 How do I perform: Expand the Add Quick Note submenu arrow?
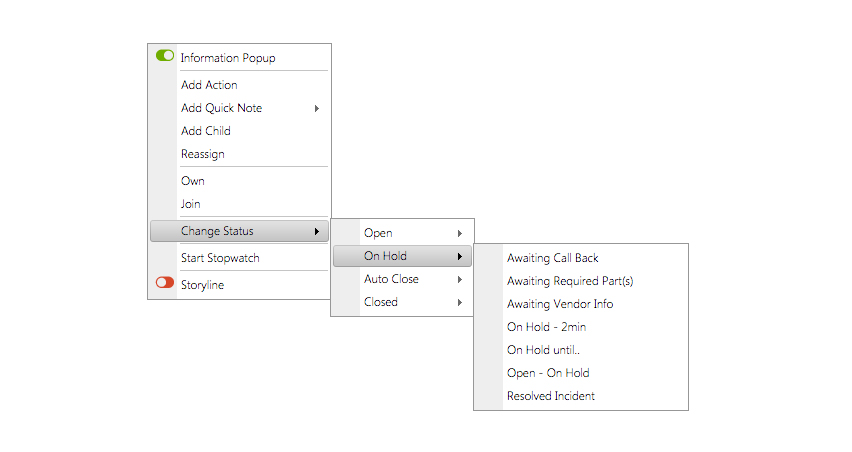click(x=317, y=109)
